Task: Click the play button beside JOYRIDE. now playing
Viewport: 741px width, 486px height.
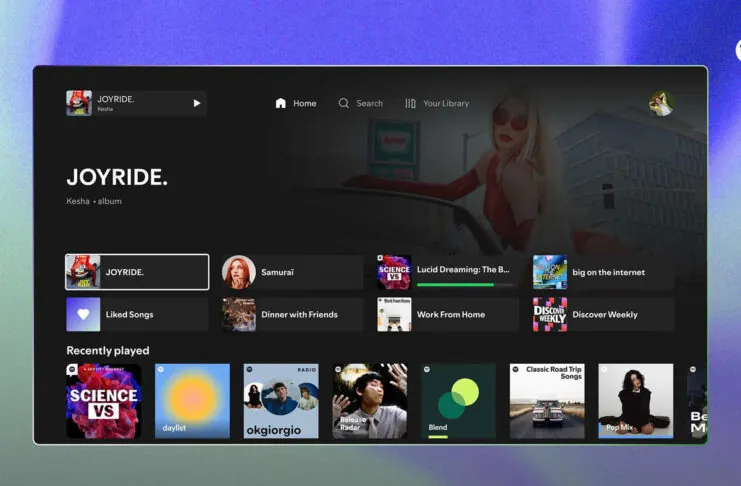Action: point(197,103)
